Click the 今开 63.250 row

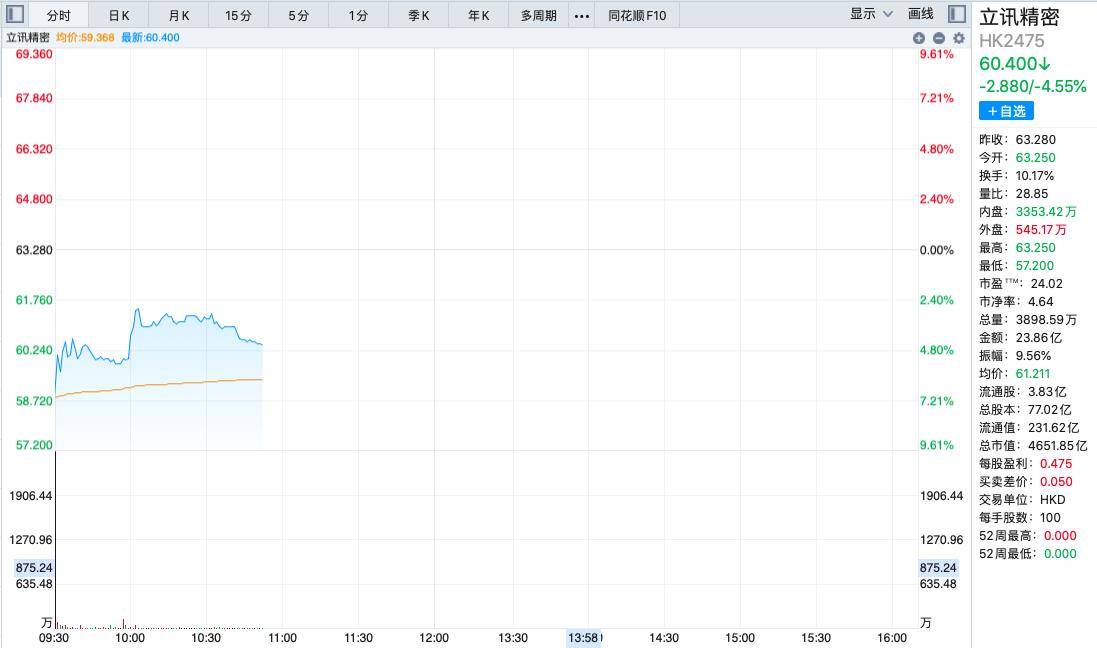(1017, 157)
